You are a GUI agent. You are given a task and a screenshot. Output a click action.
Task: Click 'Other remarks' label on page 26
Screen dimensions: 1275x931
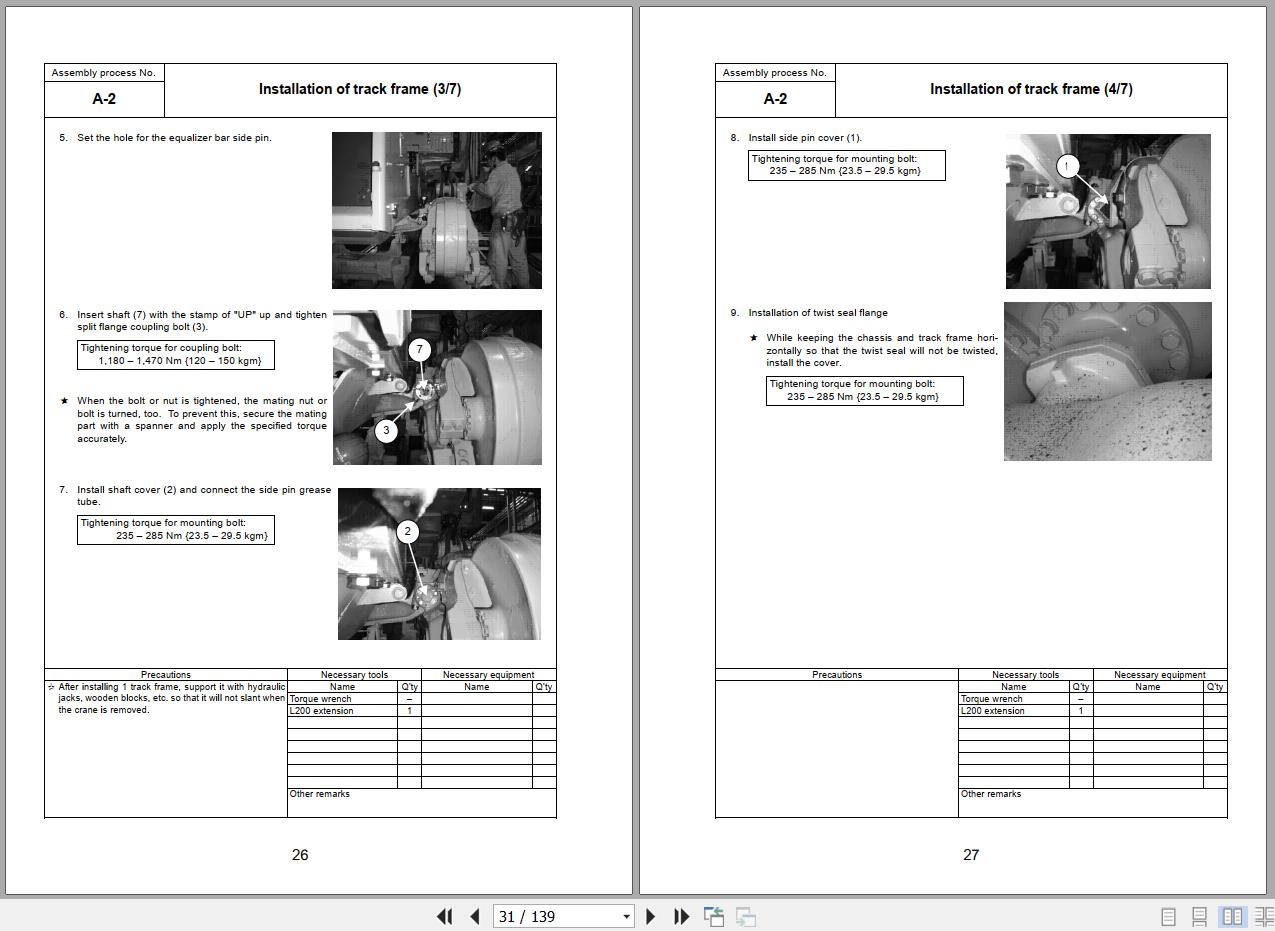pos(320,794)
